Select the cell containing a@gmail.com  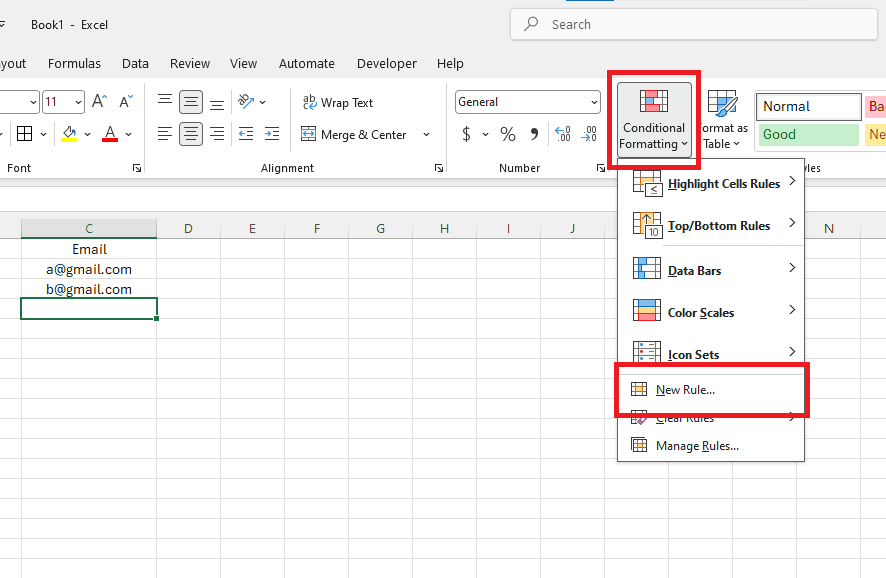coord(89,269)
